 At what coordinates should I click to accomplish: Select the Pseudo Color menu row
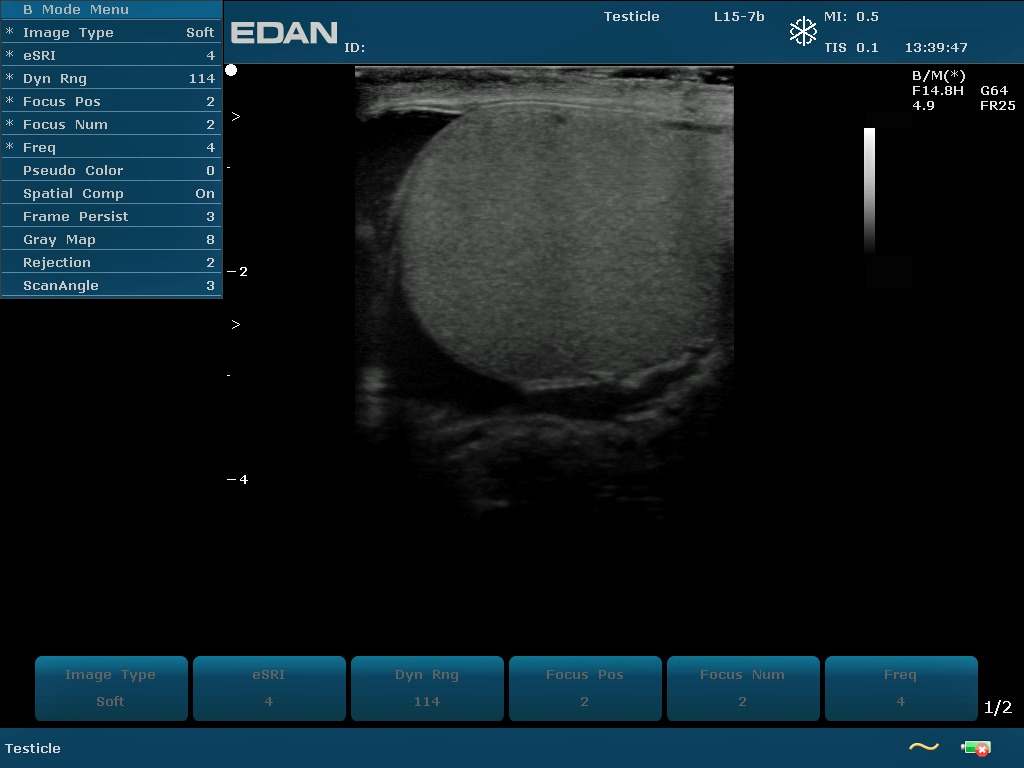[x=111, y=171]
